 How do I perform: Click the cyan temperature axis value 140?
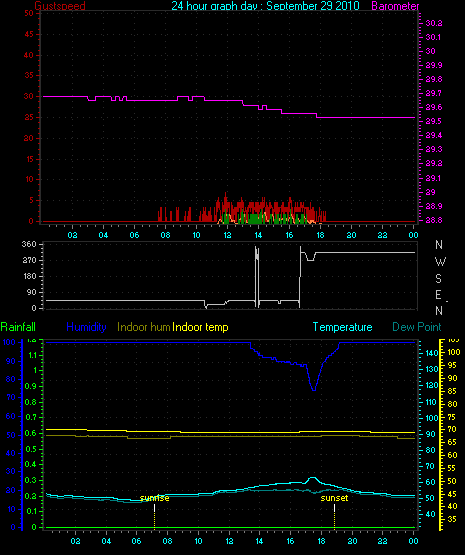tap(432, 353)
